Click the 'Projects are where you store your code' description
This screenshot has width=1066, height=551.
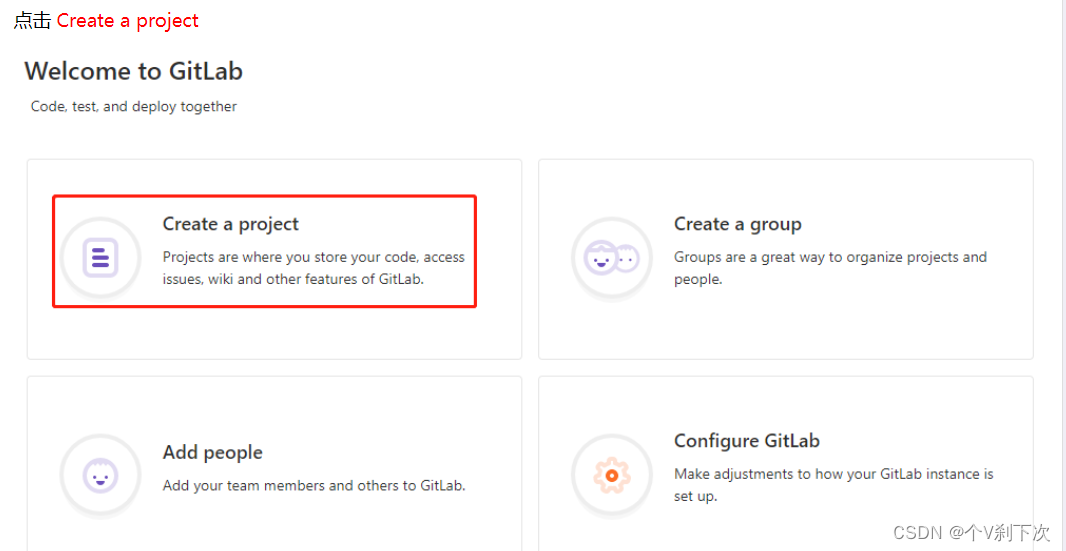point(313,268)
